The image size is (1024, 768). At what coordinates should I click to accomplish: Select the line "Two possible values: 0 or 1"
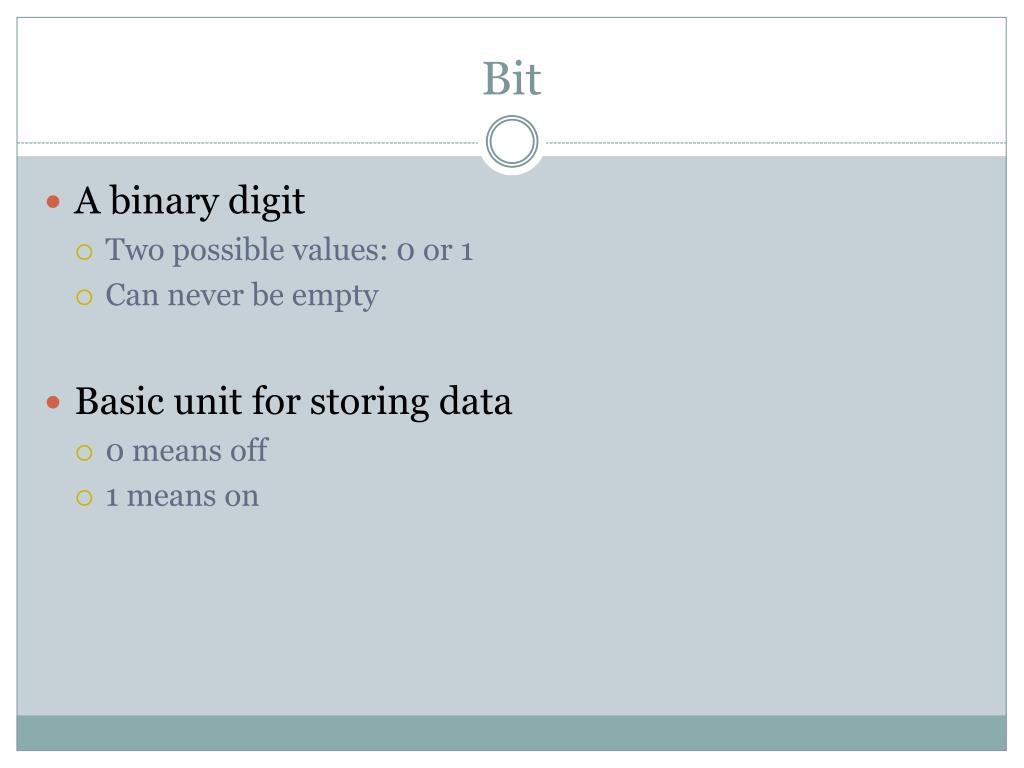tap(289, 250)
